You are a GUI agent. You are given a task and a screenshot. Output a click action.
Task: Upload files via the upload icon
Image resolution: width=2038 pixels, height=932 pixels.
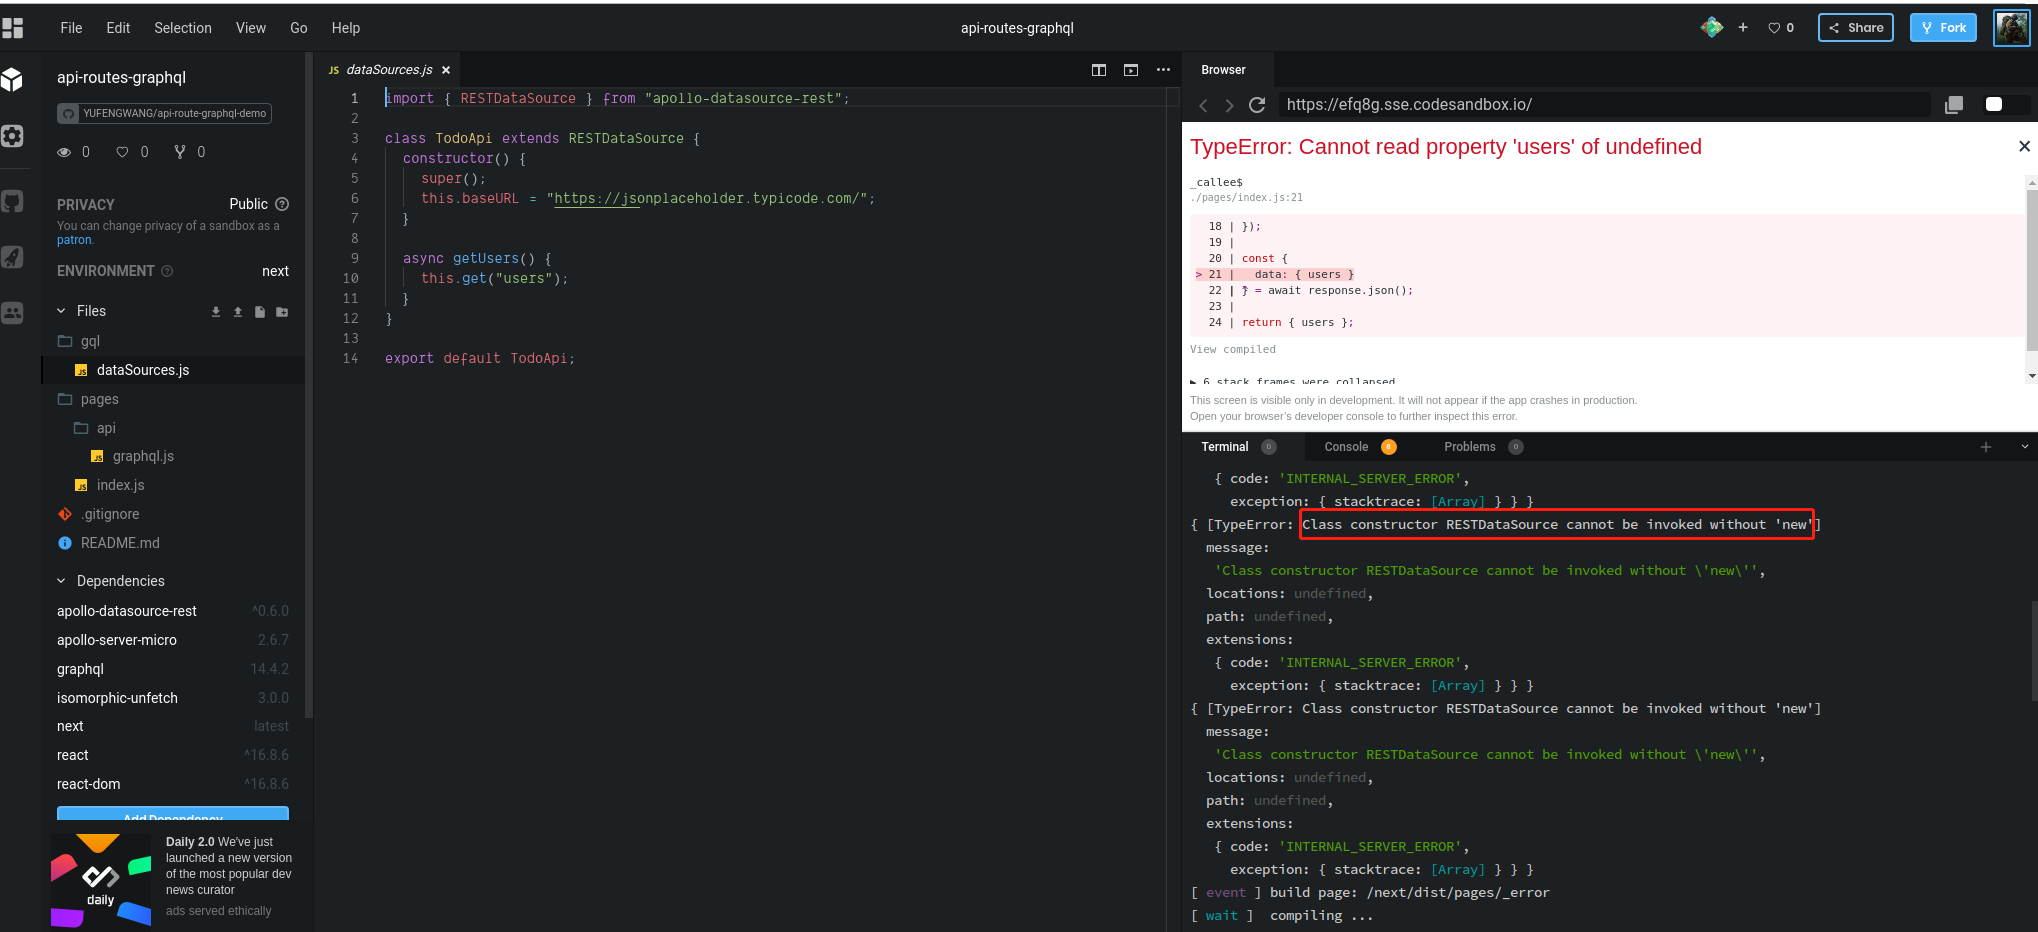tap(237, 312)
